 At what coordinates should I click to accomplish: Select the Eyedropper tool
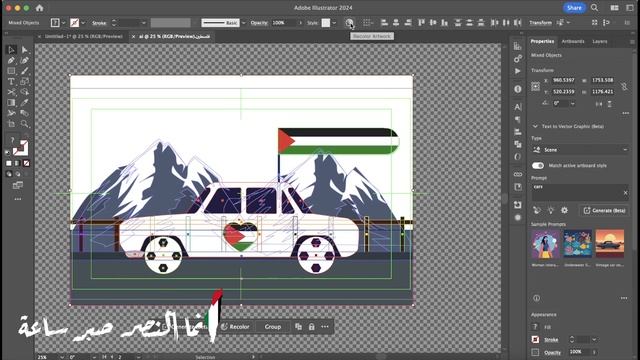tap(24, 103)
